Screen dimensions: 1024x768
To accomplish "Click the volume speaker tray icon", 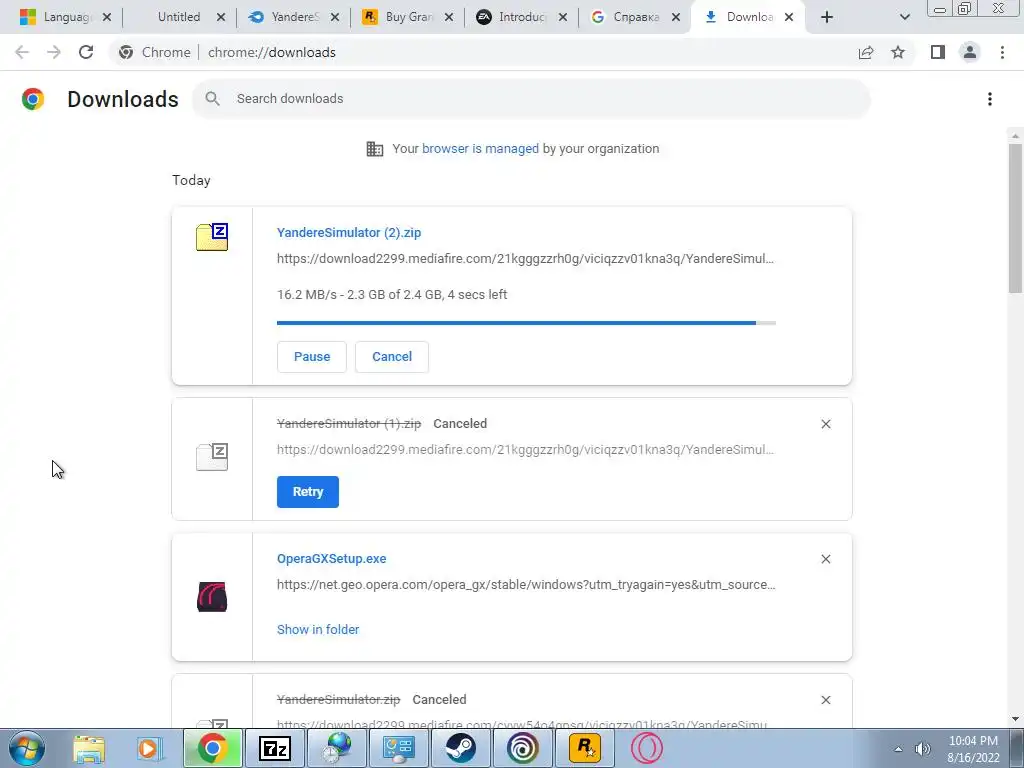I will coord(922,749).
